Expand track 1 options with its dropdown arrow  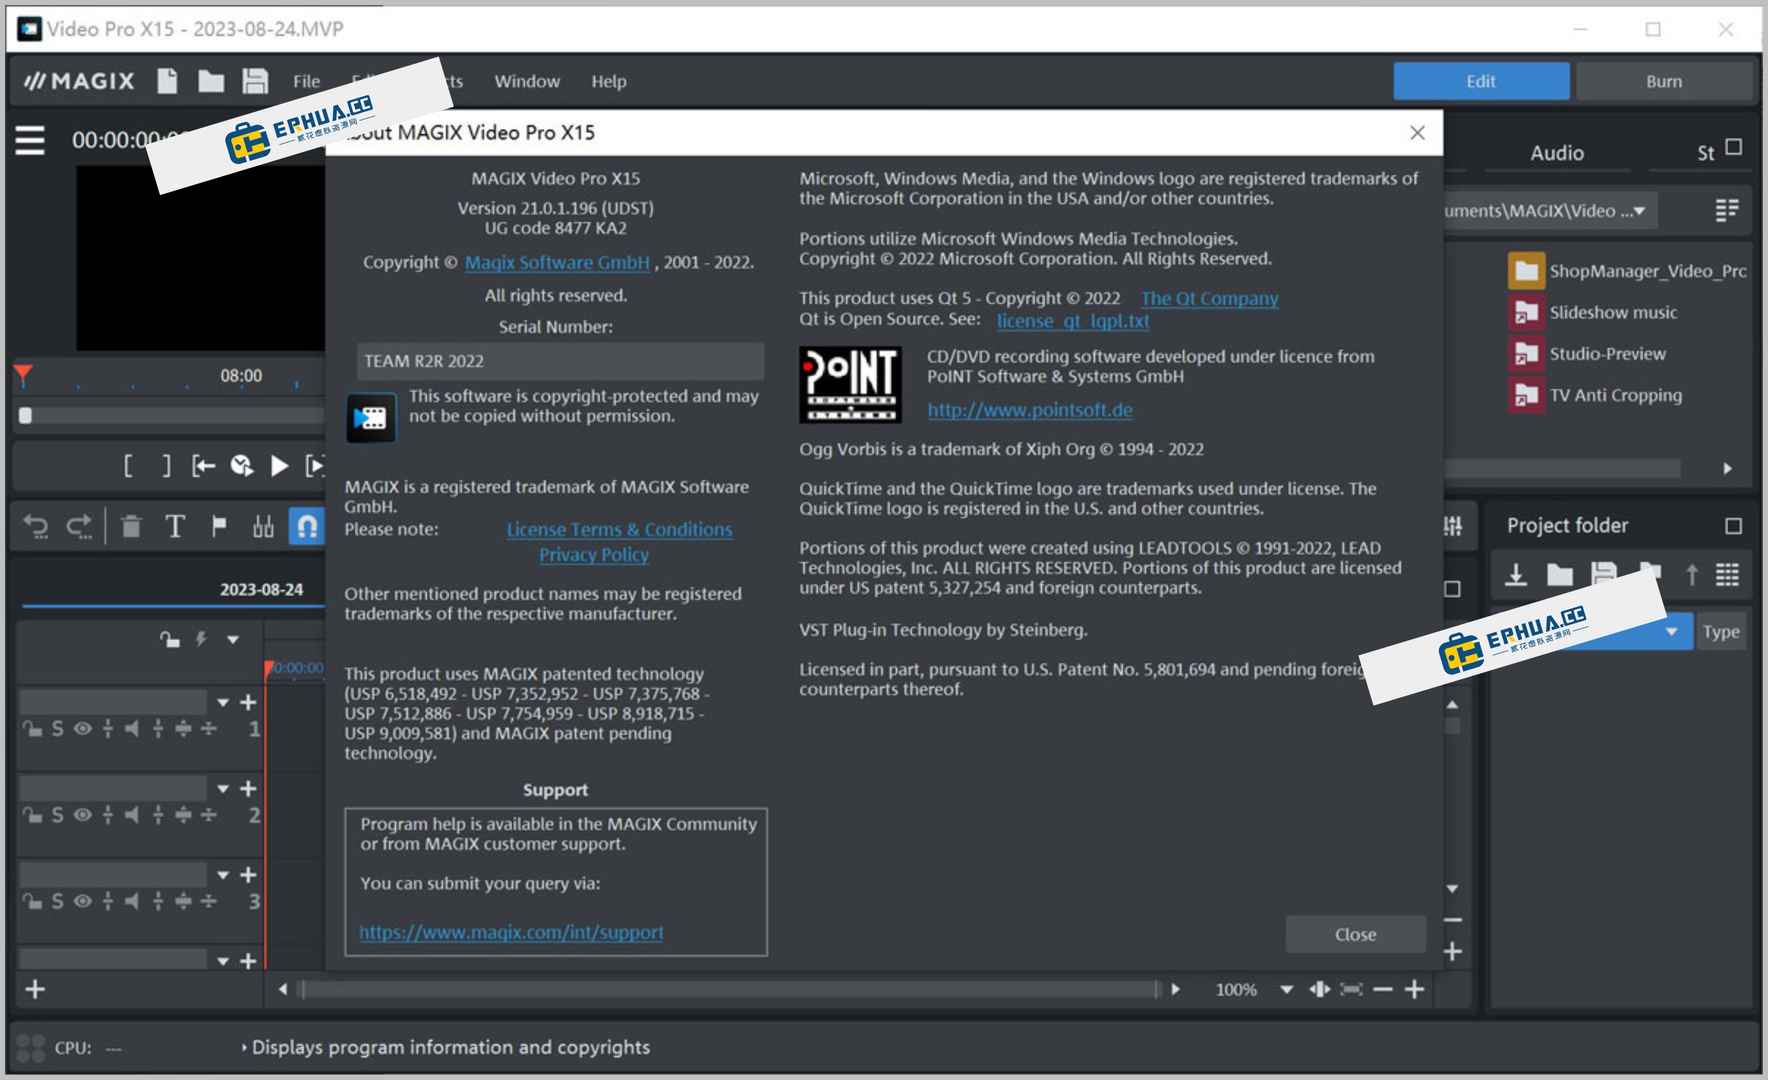[224, 701]
